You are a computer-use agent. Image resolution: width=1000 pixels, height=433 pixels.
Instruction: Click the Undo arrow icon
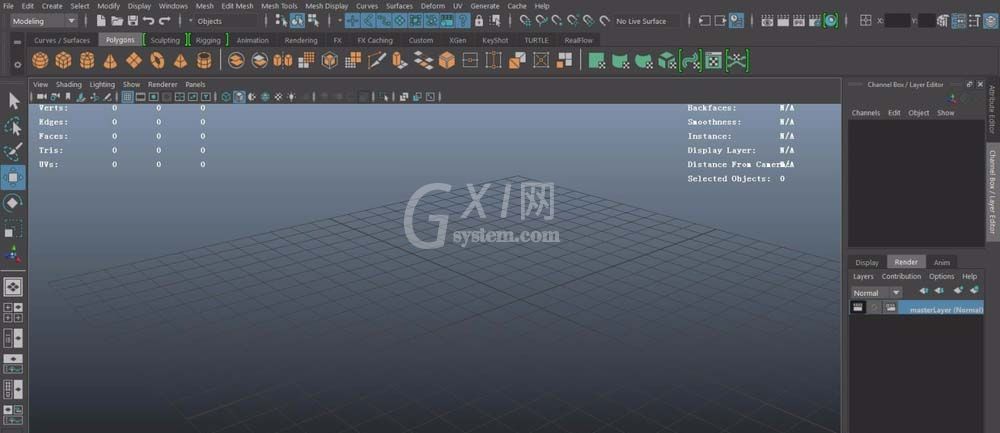(149, 20)
